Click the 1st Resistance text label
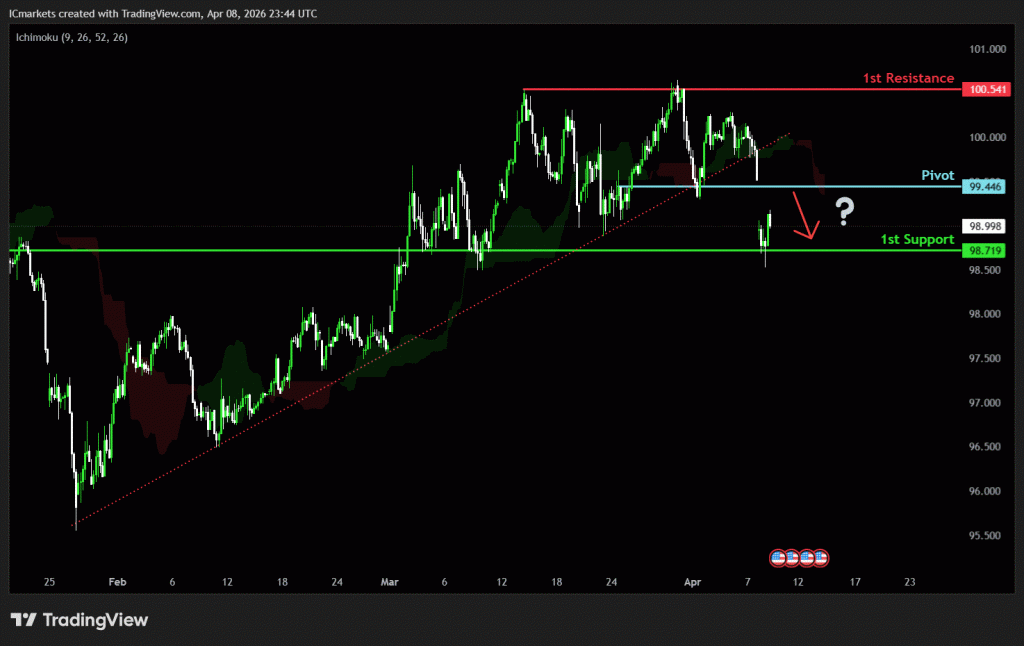 click(x=907, y=78)
